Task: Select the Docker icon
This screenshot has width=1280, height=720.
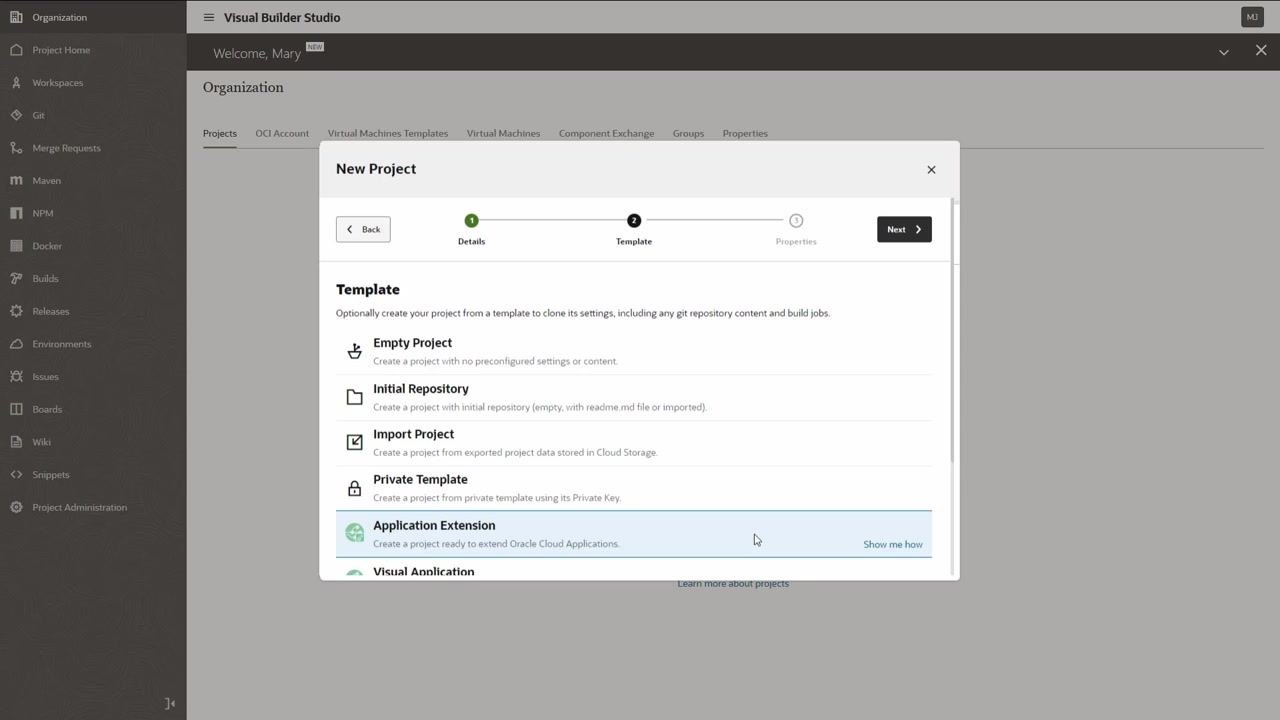Action: point(16,246)
